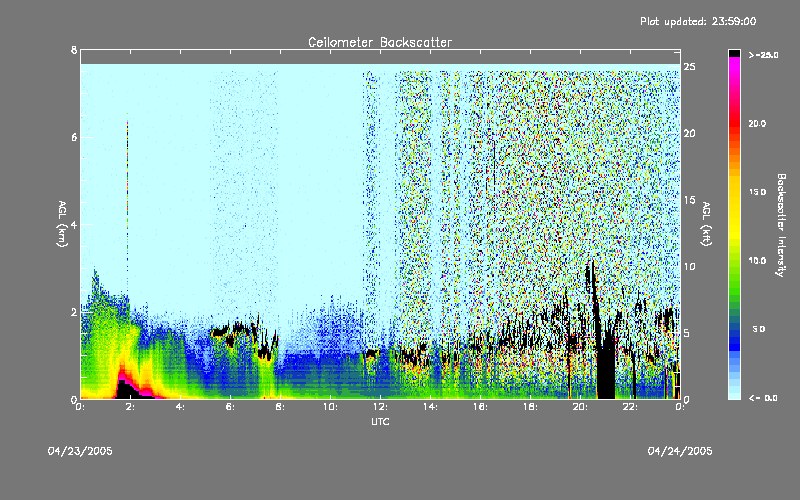
Task: Click the left y-axis tick label 6
Action: [x=74, y=137]
